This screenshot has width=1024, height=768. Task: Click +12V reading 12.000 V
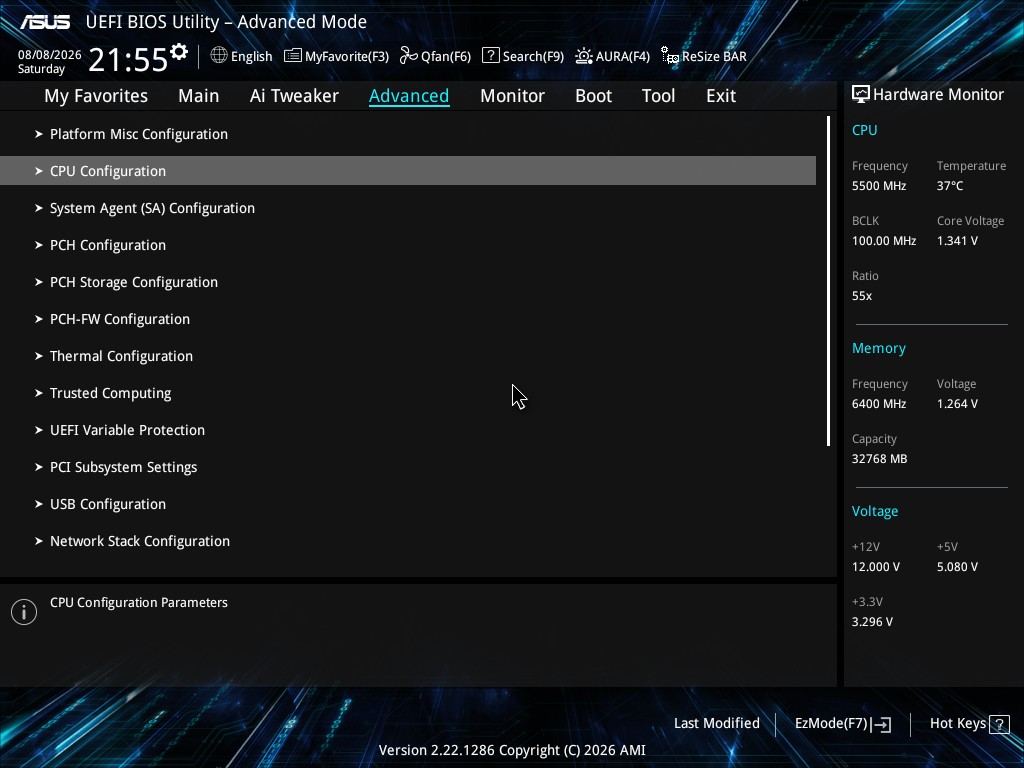876,567
